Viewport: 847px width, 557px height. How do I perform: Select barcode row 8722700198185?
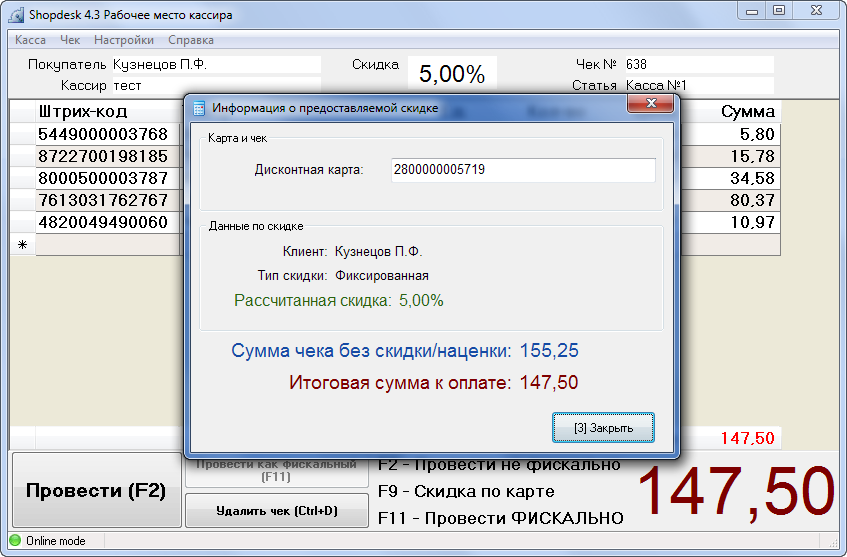103,156
